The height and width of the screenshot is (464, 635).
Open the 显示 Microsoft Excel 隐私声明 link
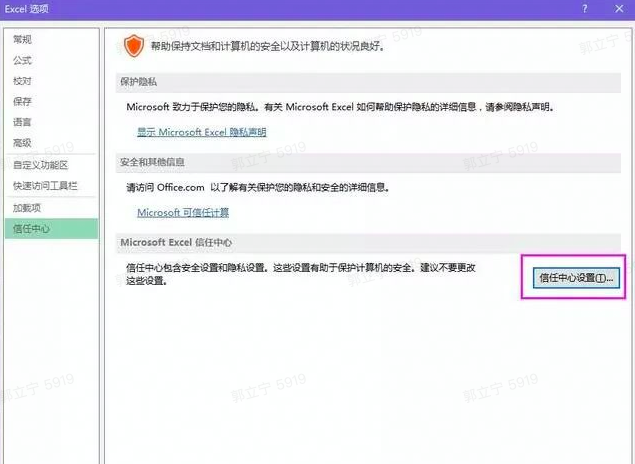click(x=201, y=132)
